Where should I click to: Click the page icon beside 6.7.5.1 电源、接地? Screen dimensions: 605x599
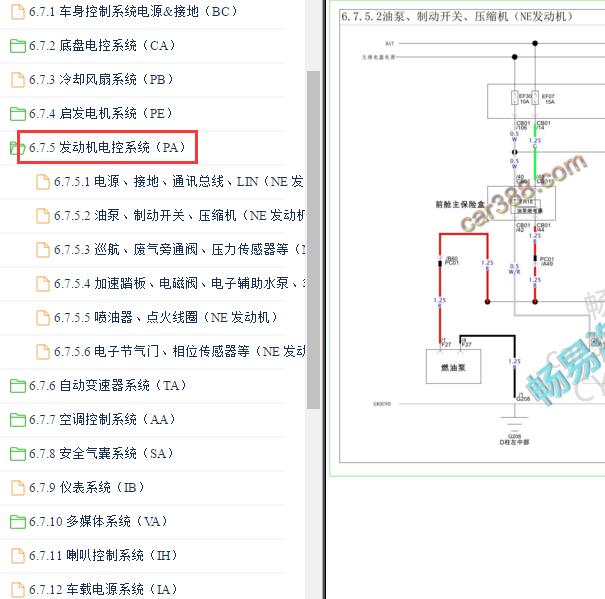pyautogui.click(x=42, y=182)
